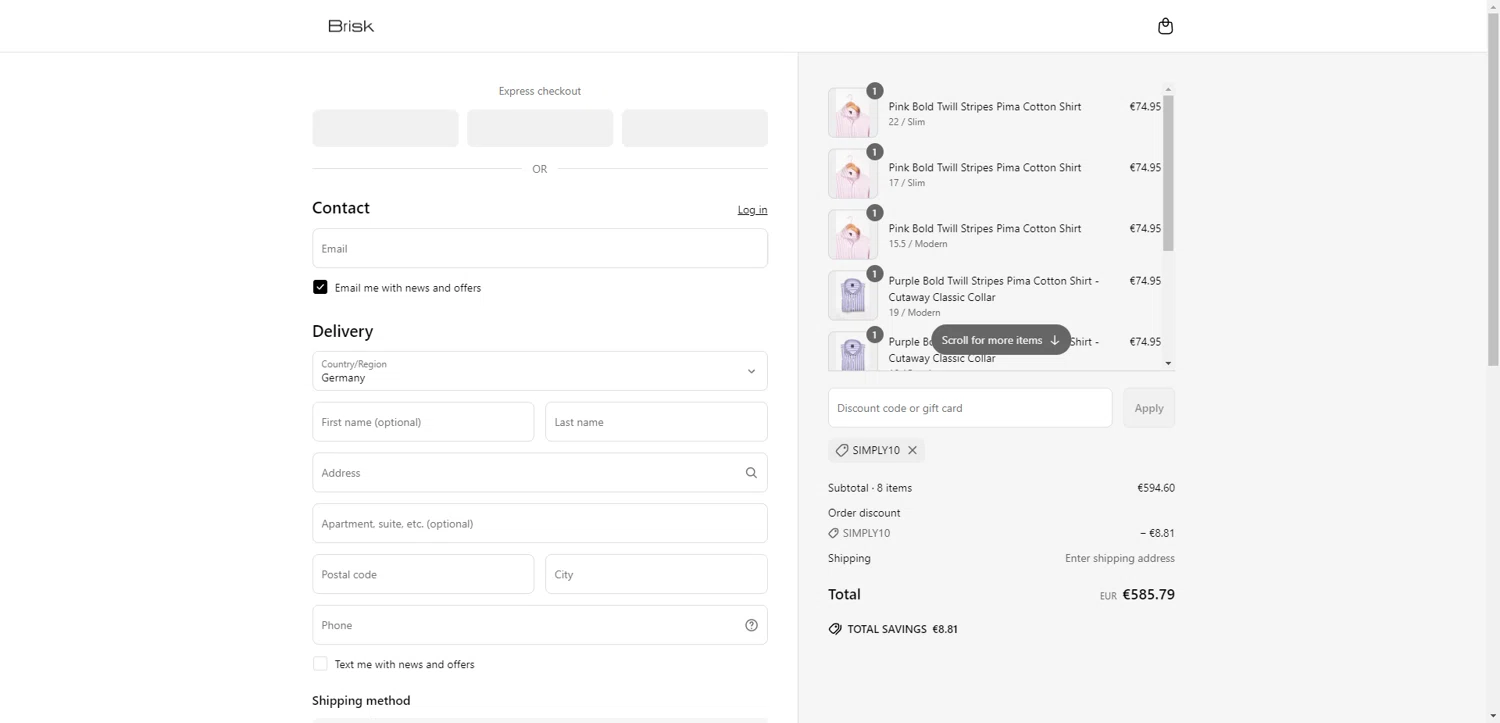Focus the Postal code field
The height and width of the screenshot is (723, 1500).
[423, 574]
